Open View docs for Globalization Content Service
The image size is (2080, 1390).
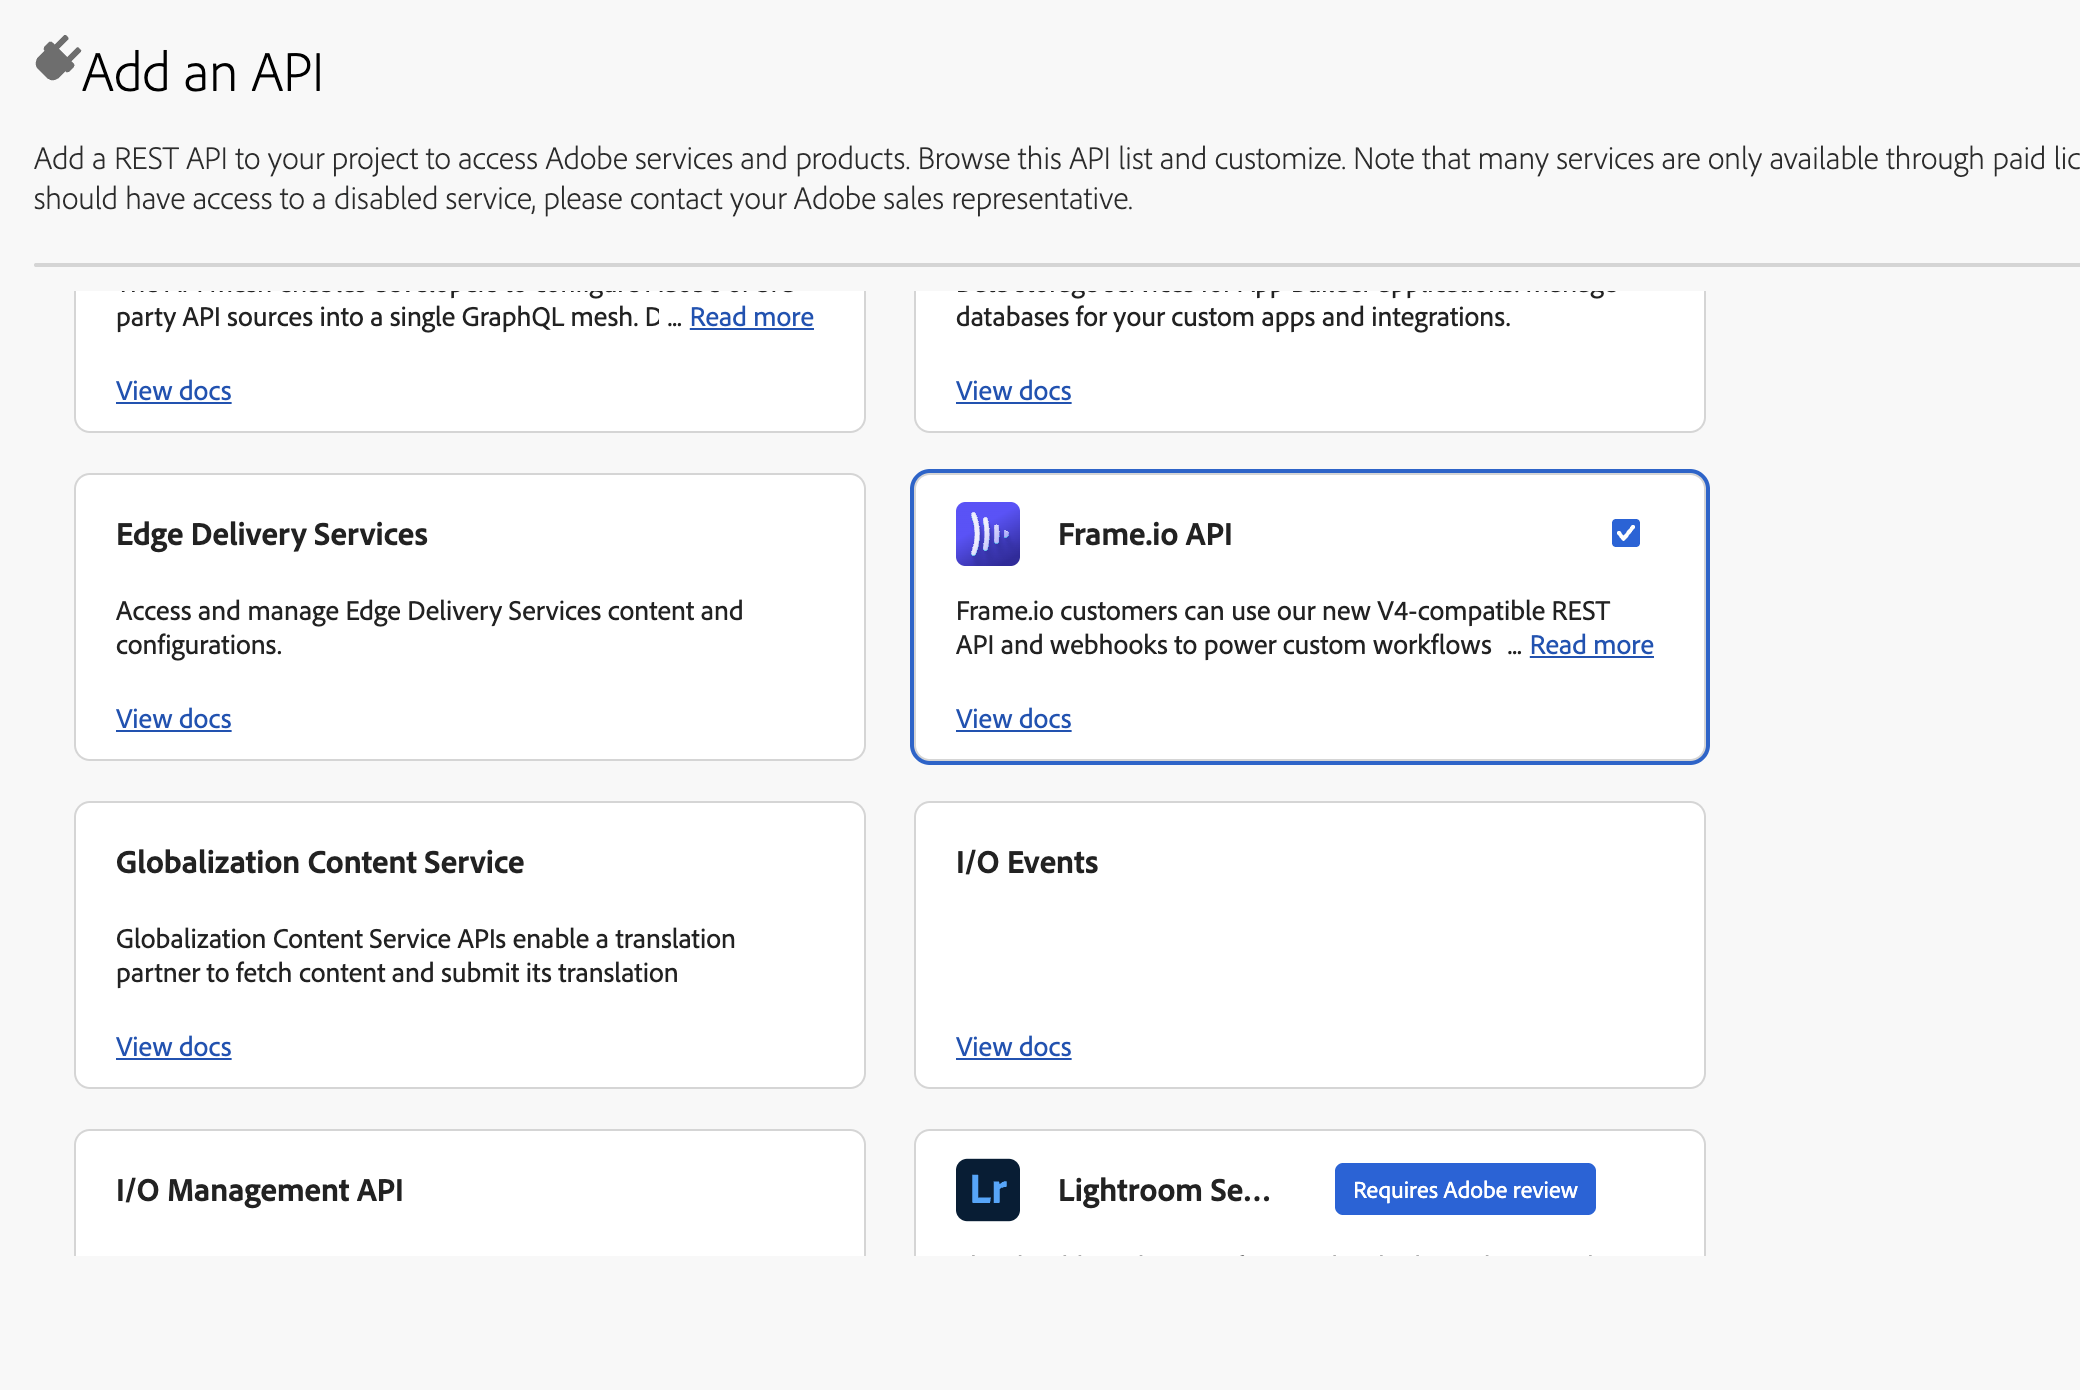[174, 1047]
